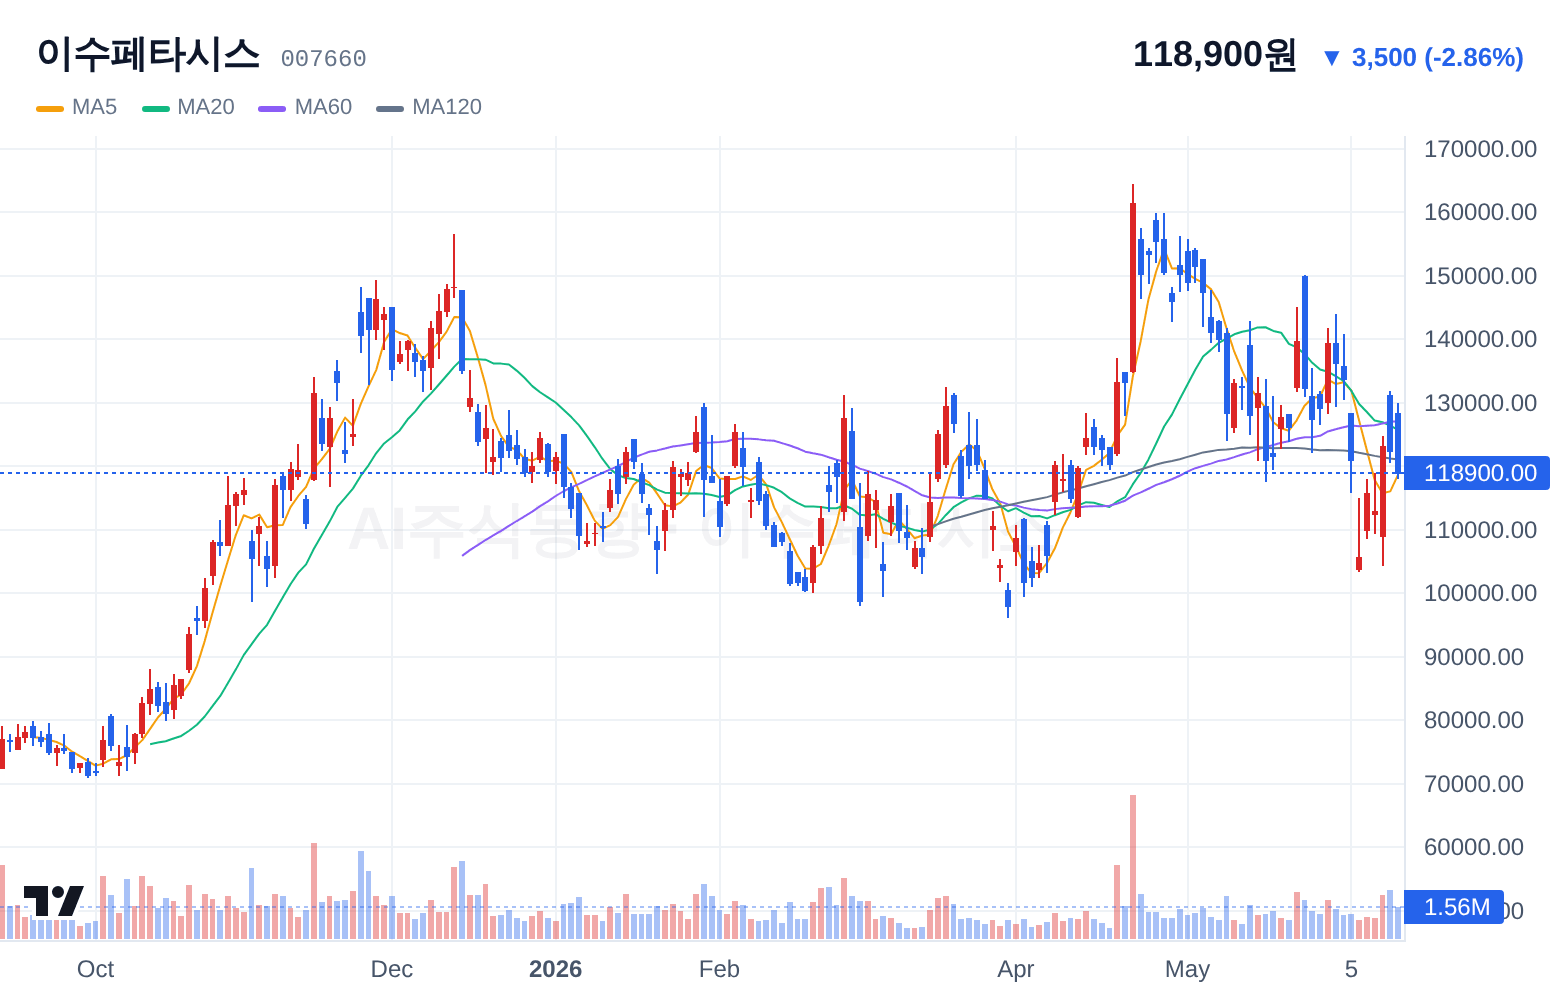This screenshot has height=996, width=1560.
Task: Click the change value 3,500 (-2.86%)
Action: coord(1437,57)
